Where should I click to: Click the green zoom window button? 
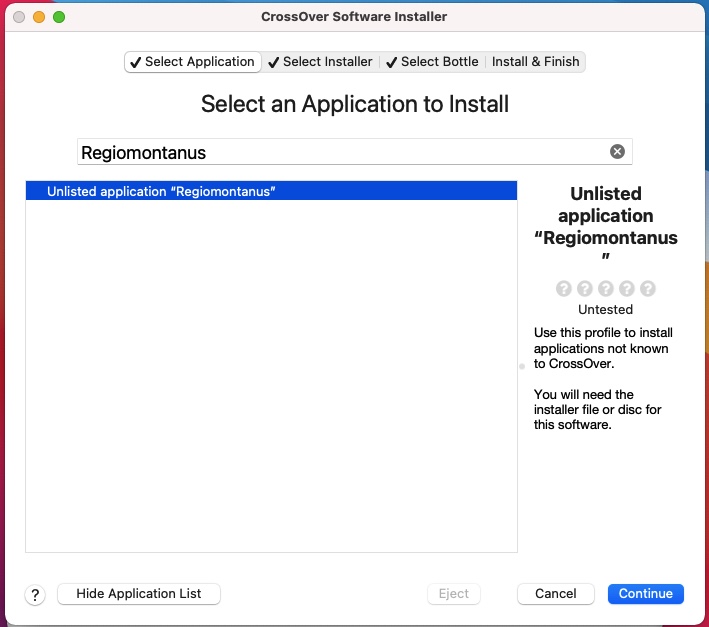pos(59,17)
